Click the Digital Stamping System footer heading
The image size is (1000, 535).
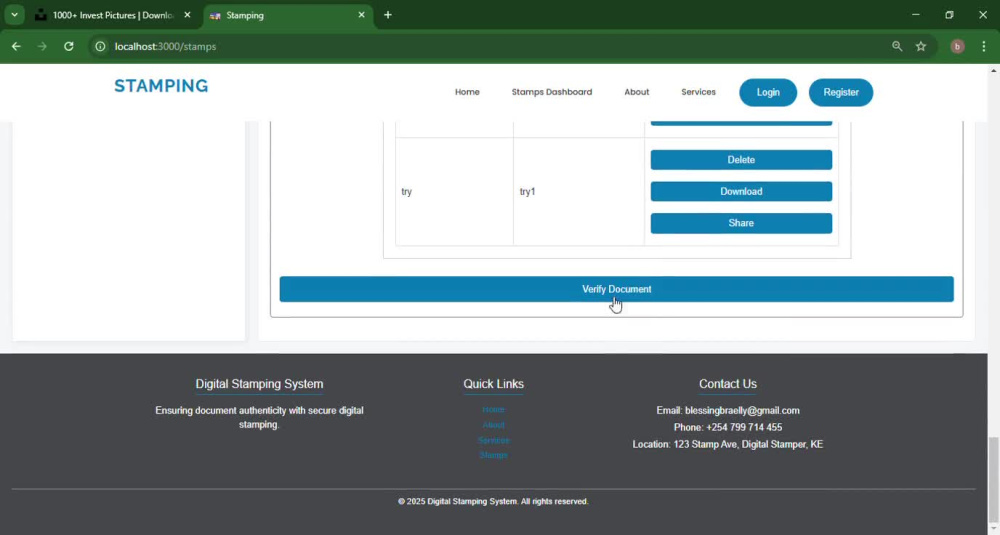pos(259,384)
